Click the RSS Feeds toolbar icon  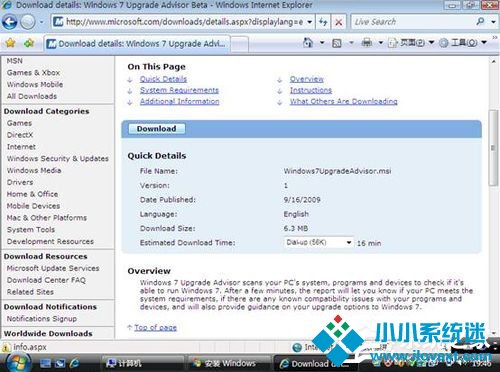click(337, 43)
